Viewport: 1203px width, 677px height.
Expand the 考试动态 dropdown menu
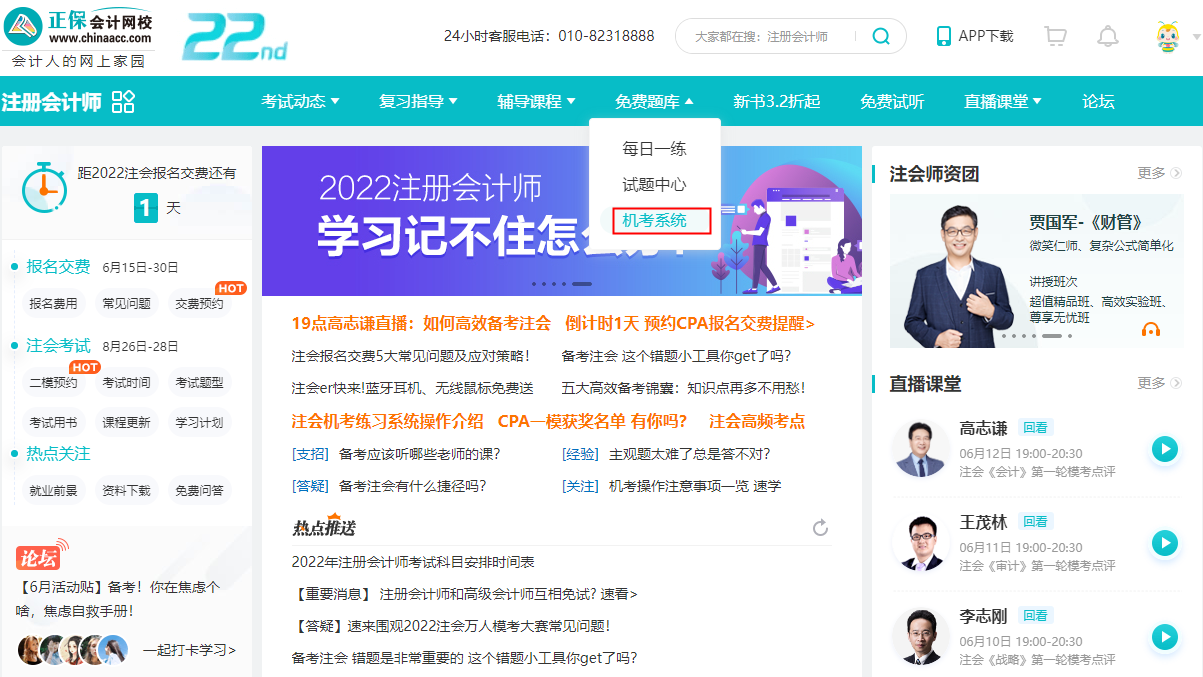pos(301,101)
